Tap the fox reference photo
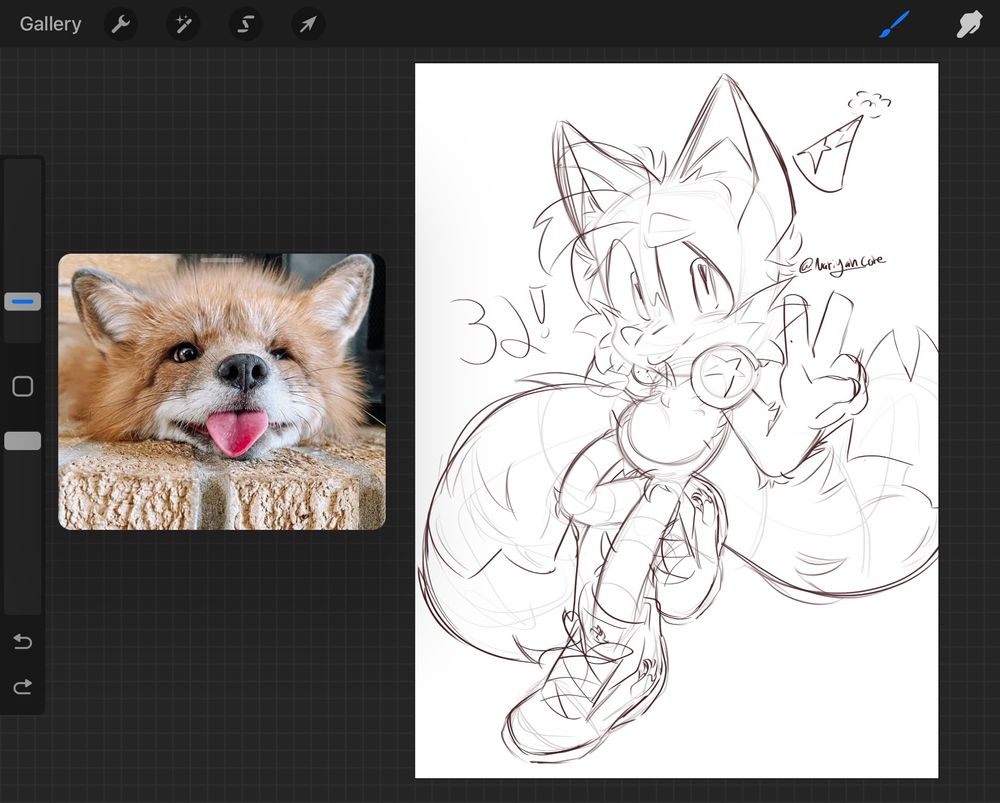Viewport: 1000px width, 803px height. [222, 392]
